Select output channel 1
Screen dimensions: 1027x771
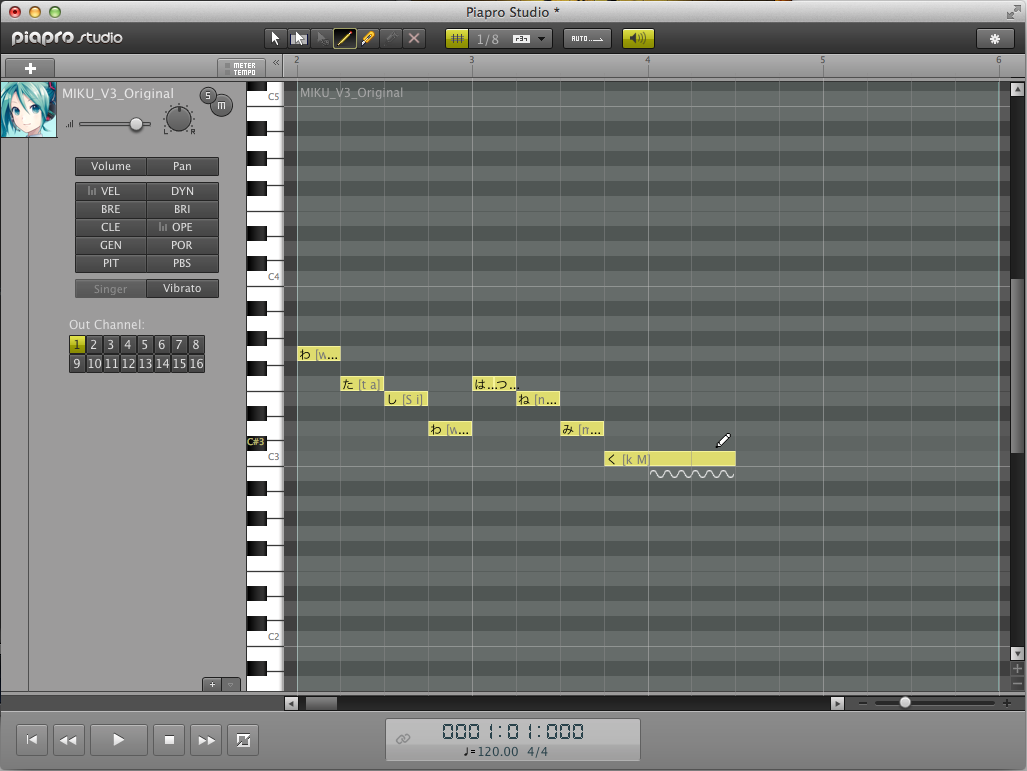pyautogui.click(x=77, y=345)
